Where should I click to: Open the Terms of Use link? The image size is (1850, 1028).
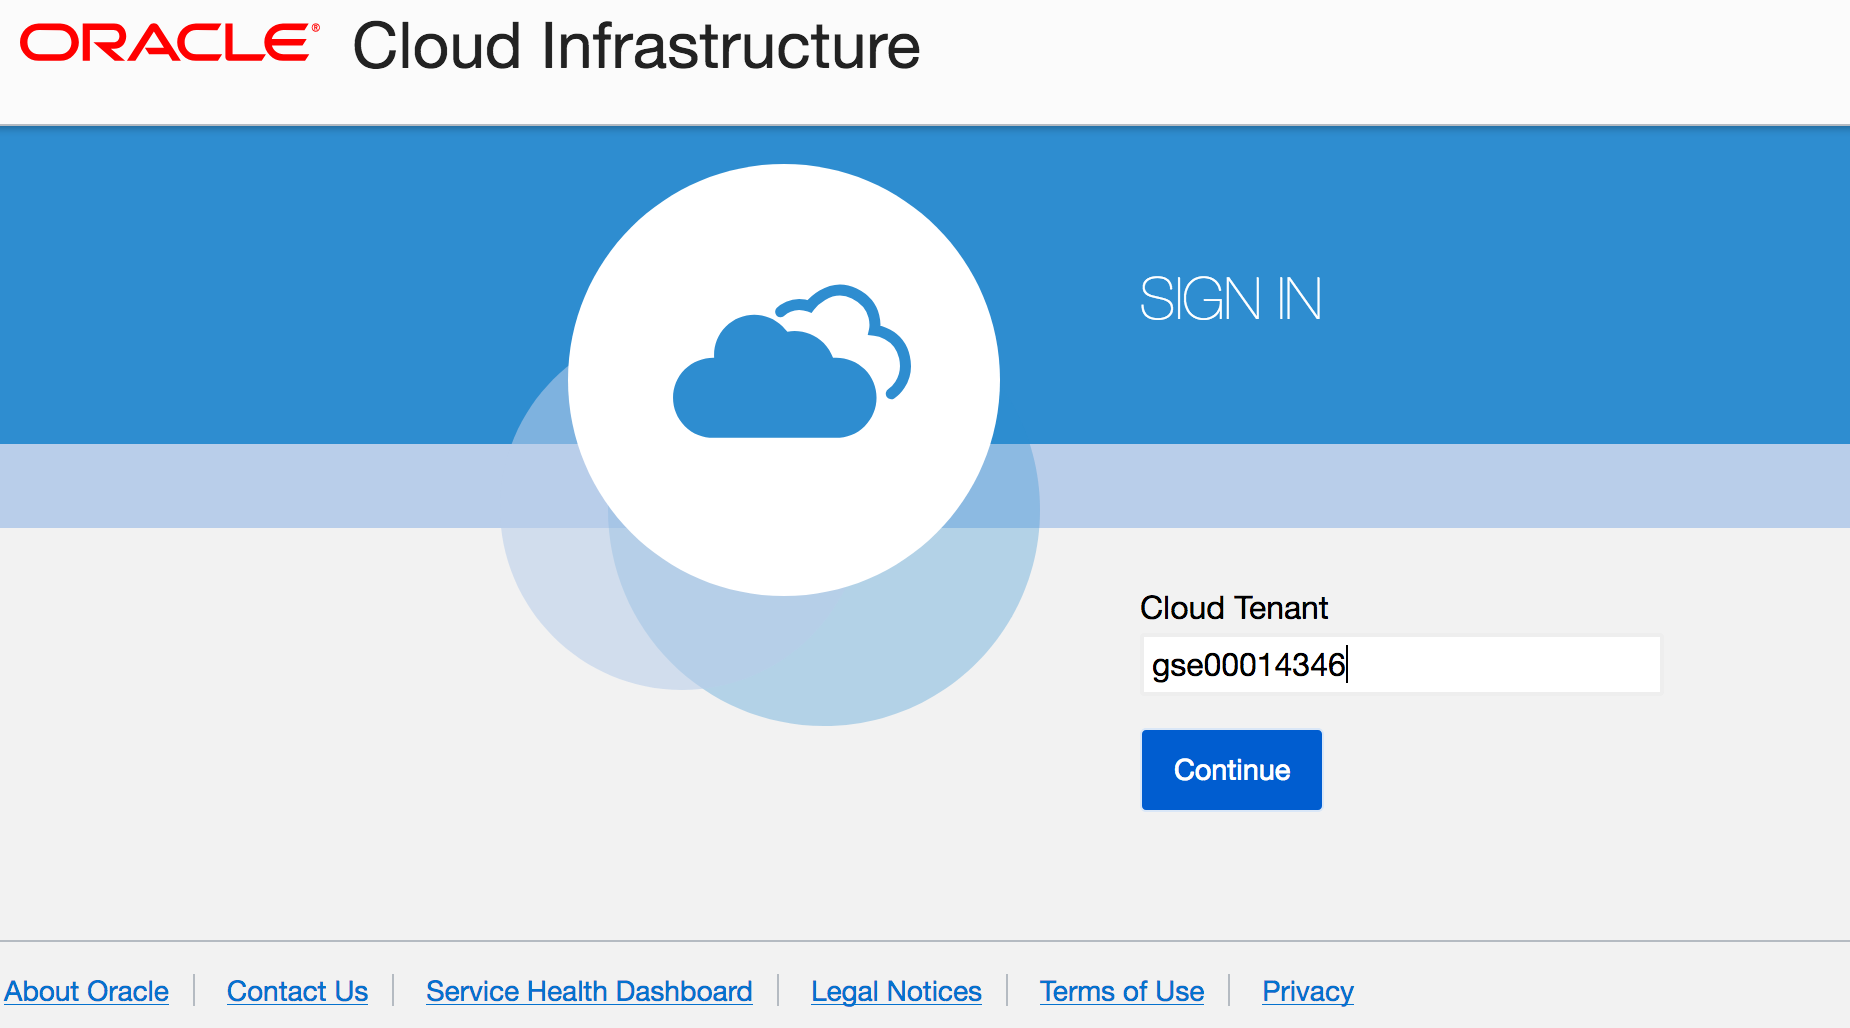1122,991
